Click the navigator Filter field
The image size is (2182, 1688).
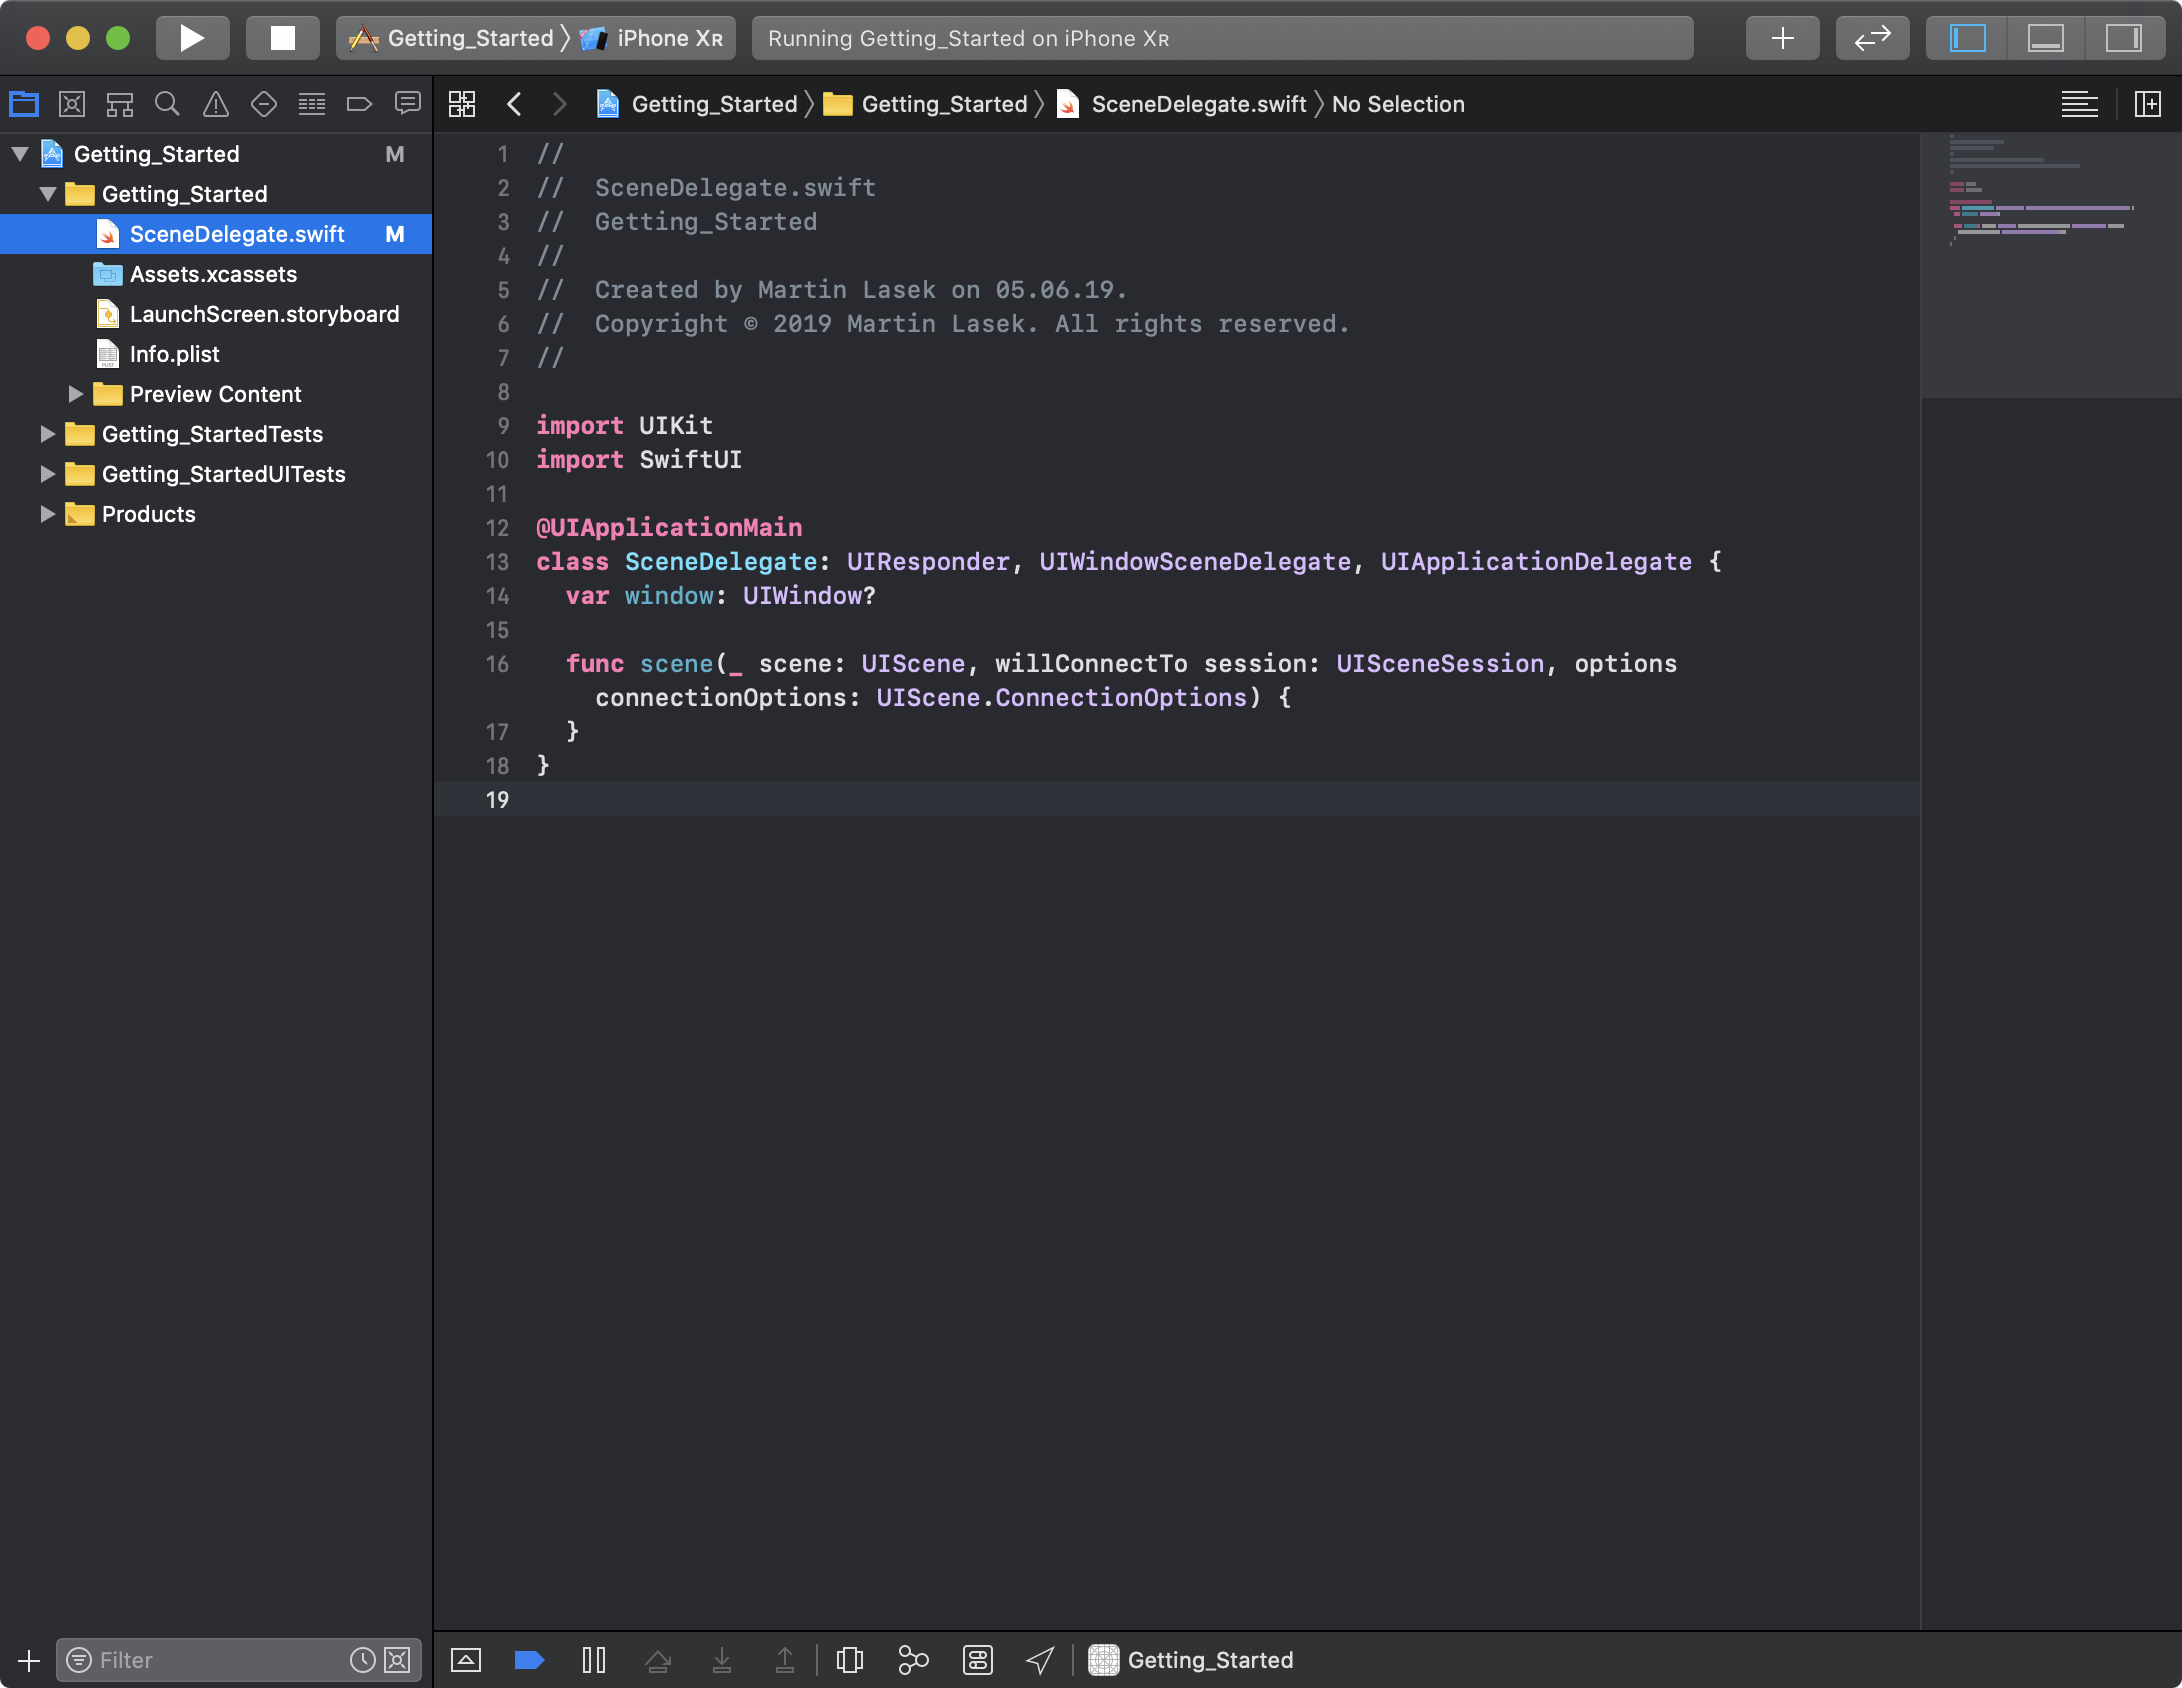[x=200, y=1660]
